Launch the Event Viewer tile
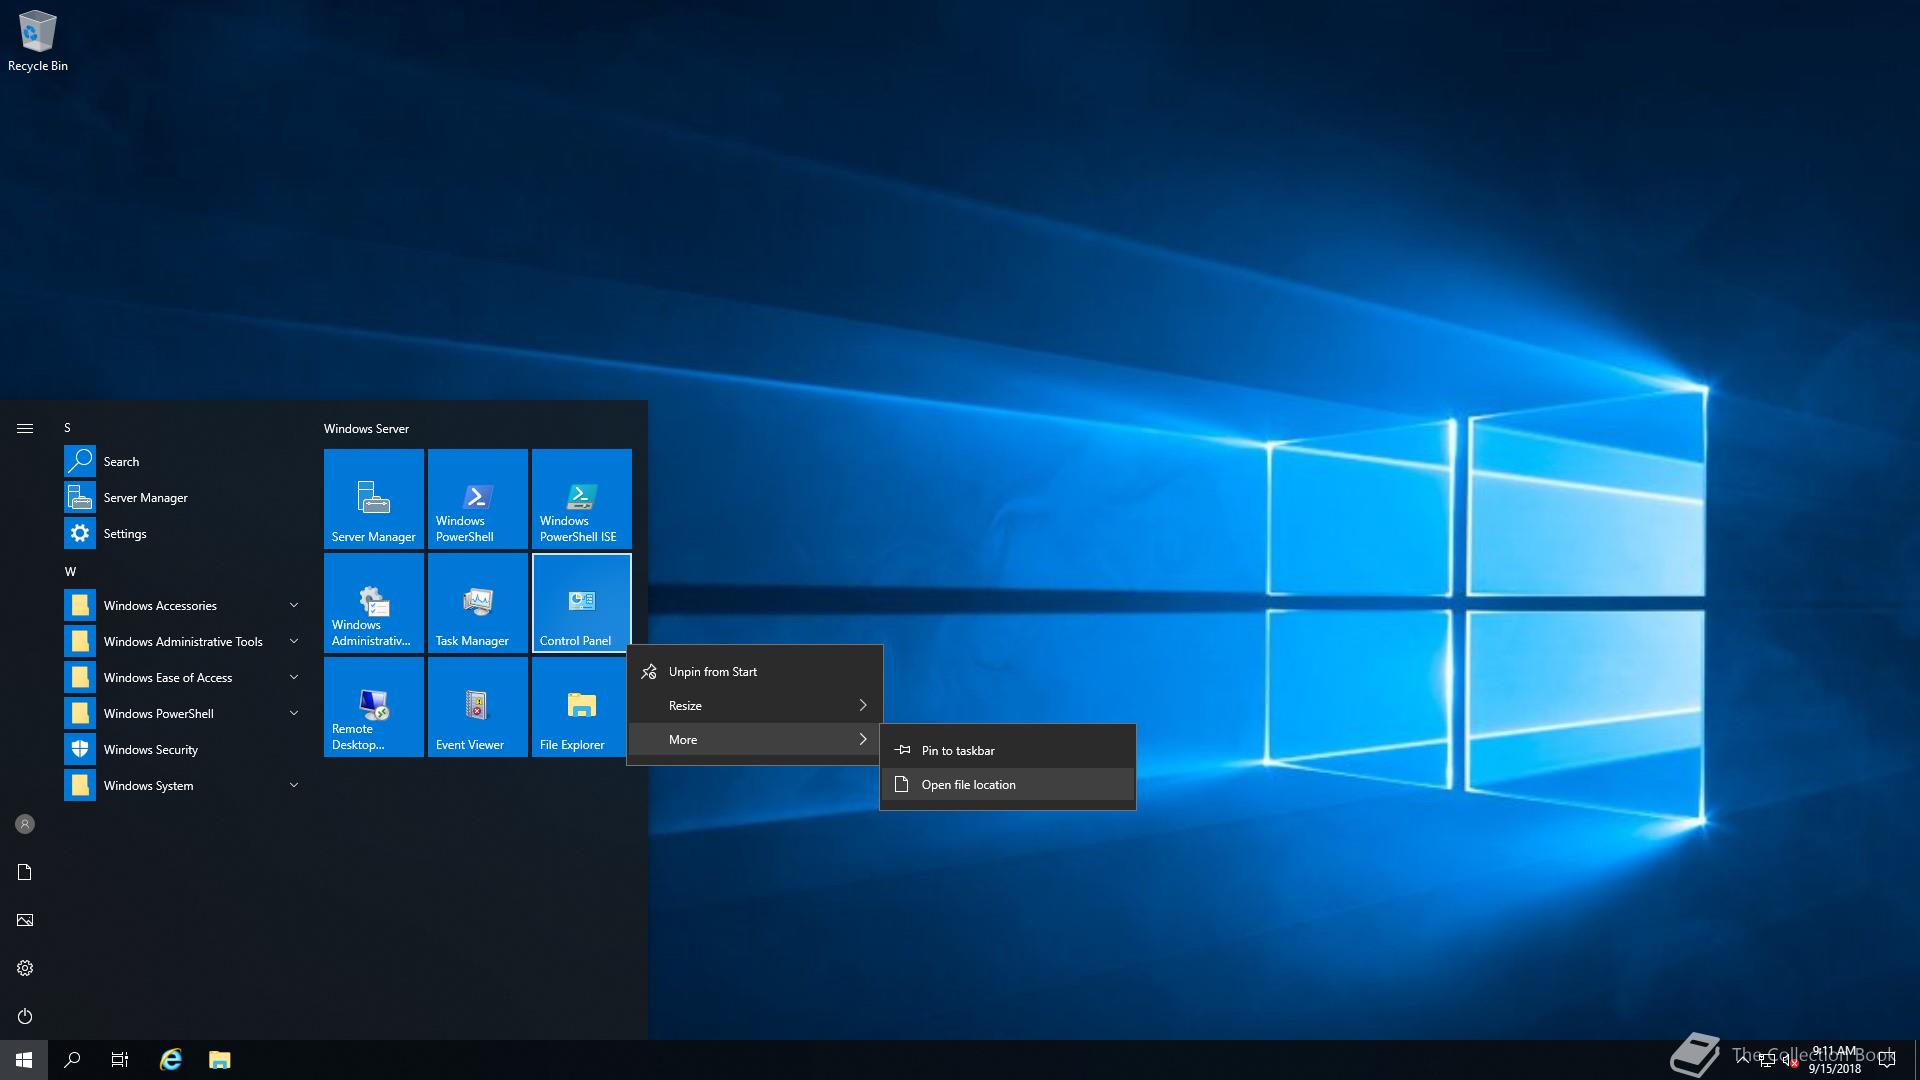The height and width of the screenshot is (1080, 1920). (478, 707)
